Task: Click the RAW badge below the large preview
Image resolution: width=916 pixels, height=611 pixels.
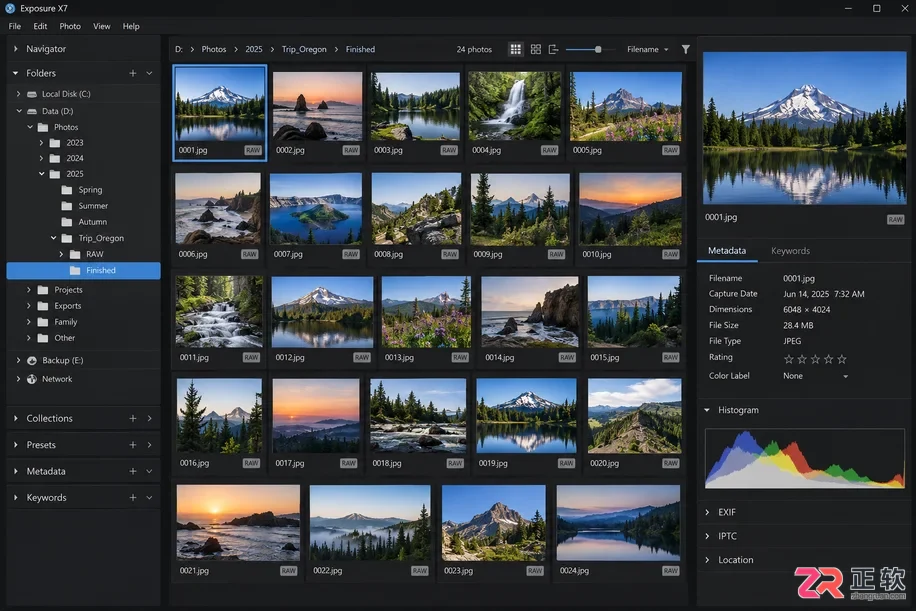Action: 896,220
